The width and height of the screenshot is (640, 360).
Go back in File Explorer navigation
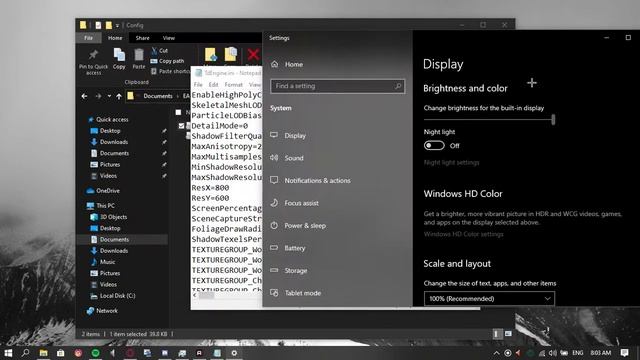pyautogui.click(x=84, y=96)
